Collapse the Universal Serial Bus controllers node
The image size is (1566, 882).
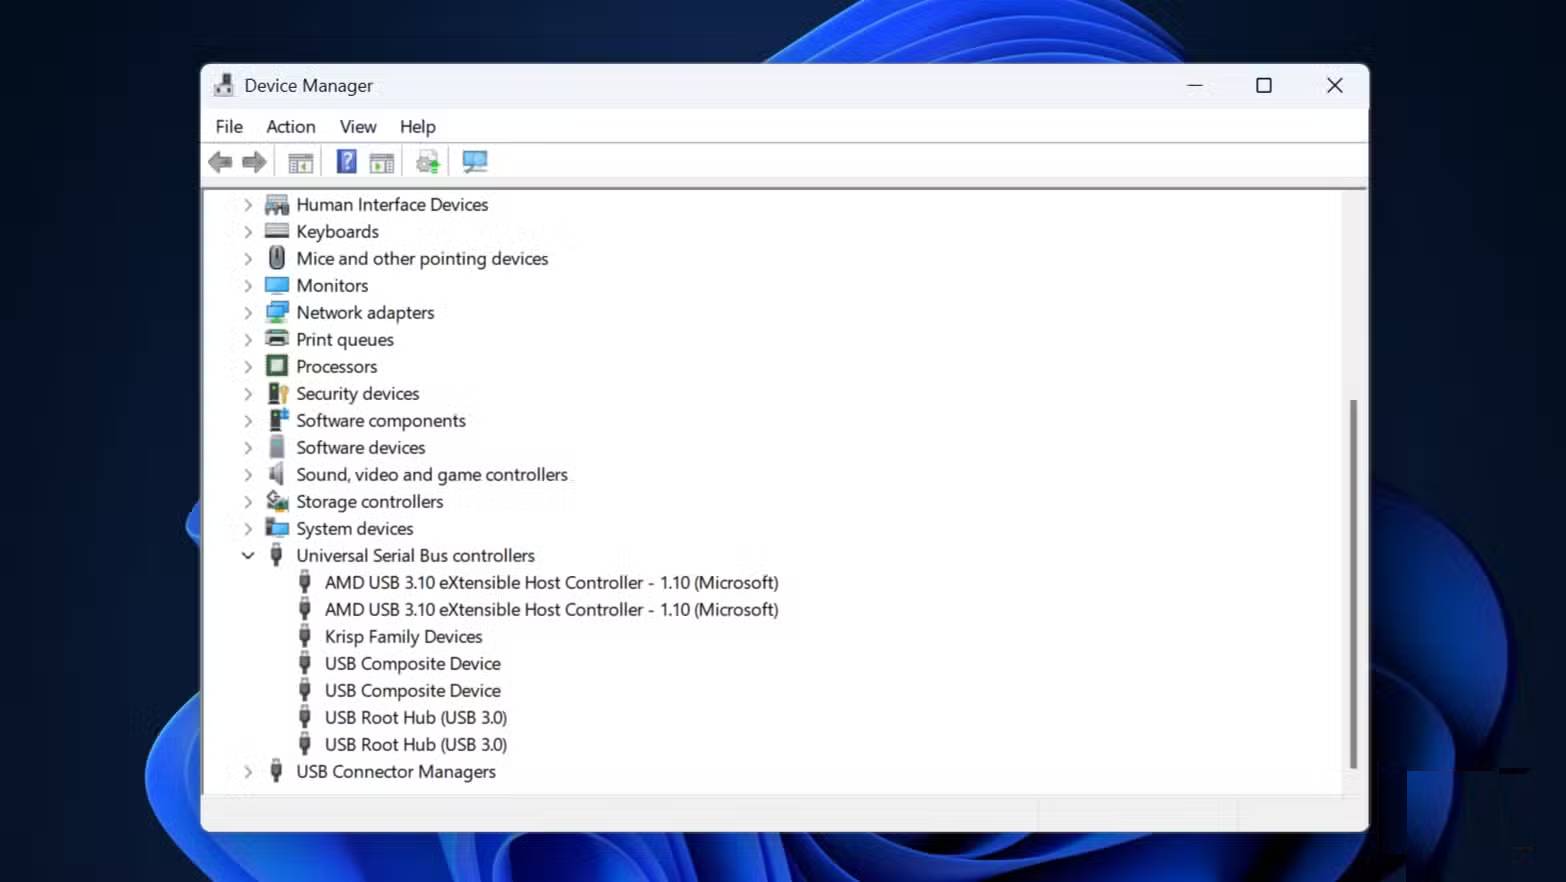point(248,556)
